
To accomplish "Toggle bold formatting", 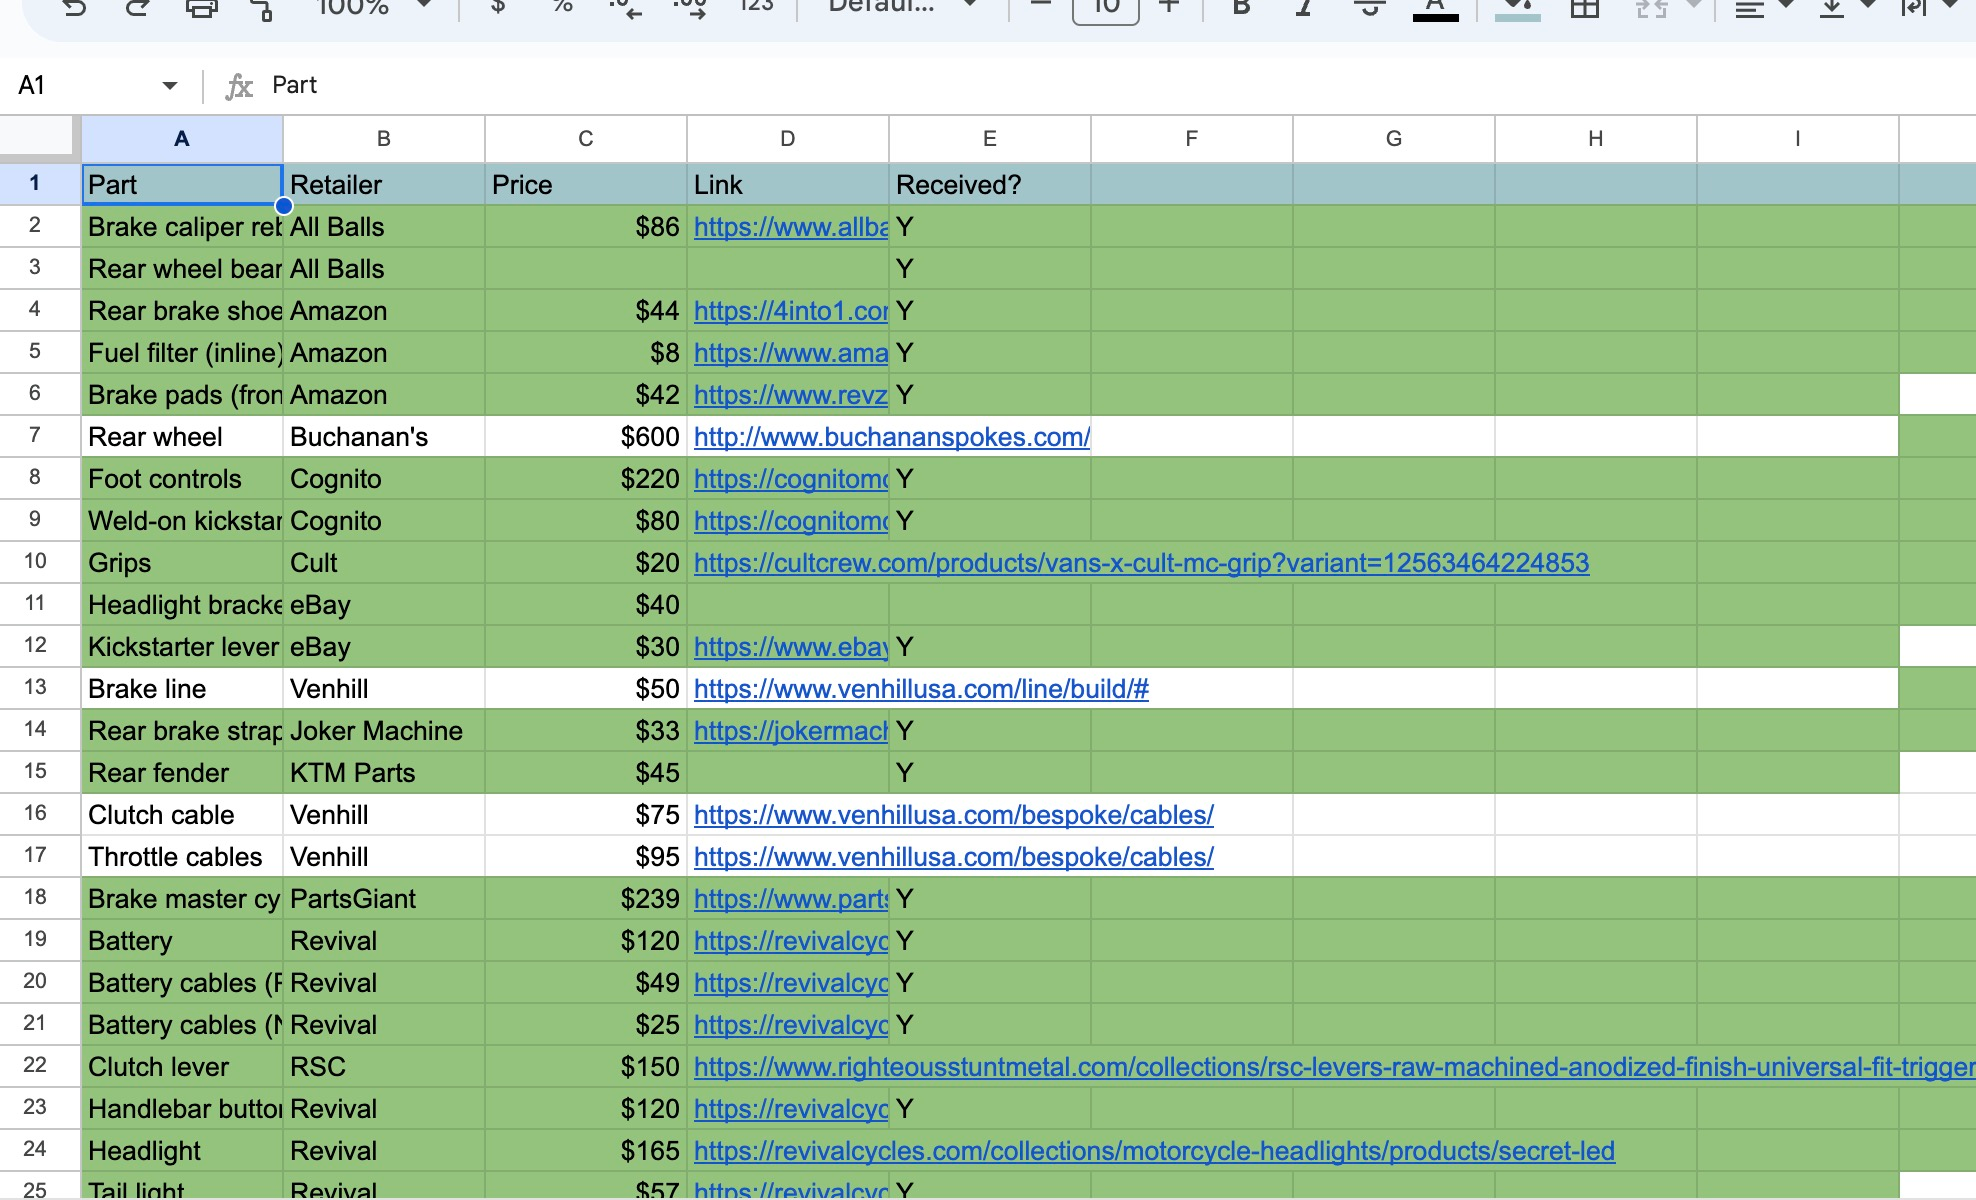I will tap(1241, 8).
